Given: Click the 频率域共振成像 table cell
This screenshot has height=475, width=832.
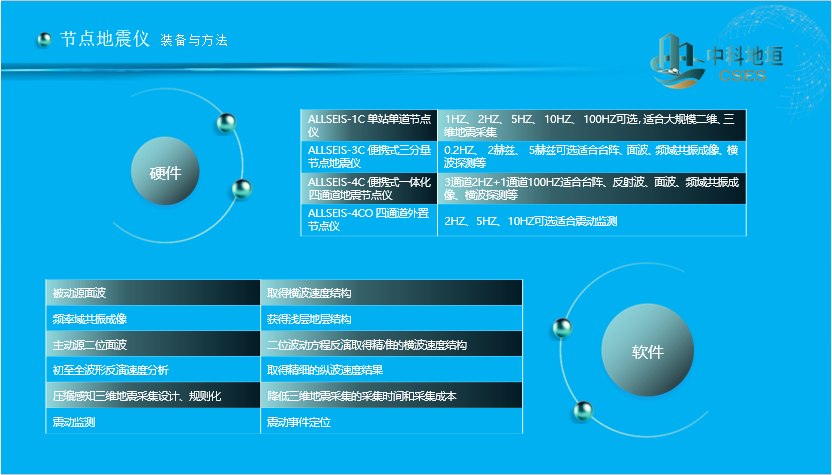Looking at the screenshot, I should (x=153, y=319).
